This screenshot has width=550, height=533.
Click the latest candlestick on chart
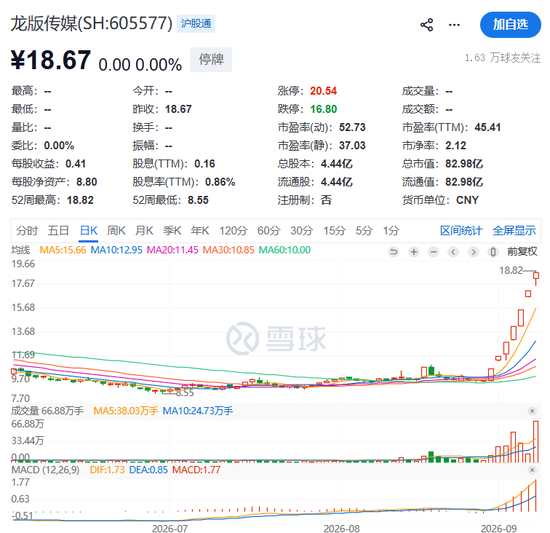click(x=536, y=277)
